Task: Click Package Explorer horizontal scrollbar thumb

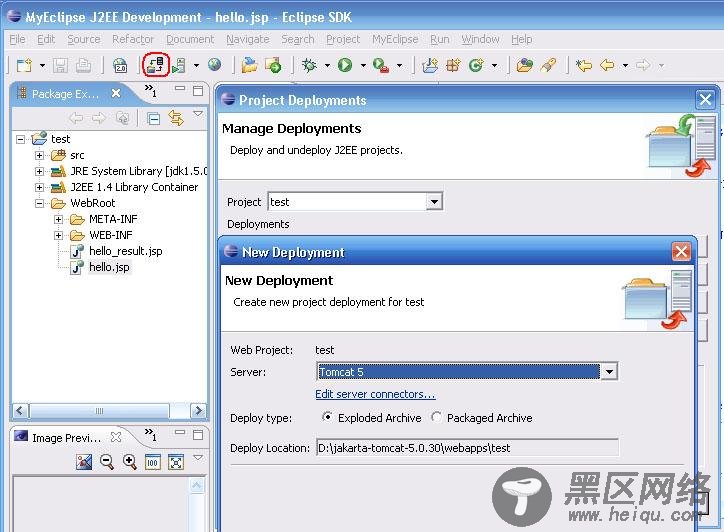Action: [99, 410]
